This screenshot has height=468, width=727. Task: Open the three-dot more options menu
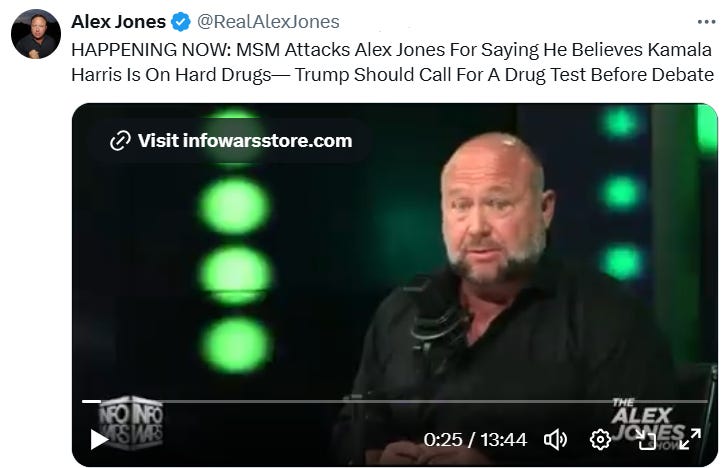pos(706,22)
